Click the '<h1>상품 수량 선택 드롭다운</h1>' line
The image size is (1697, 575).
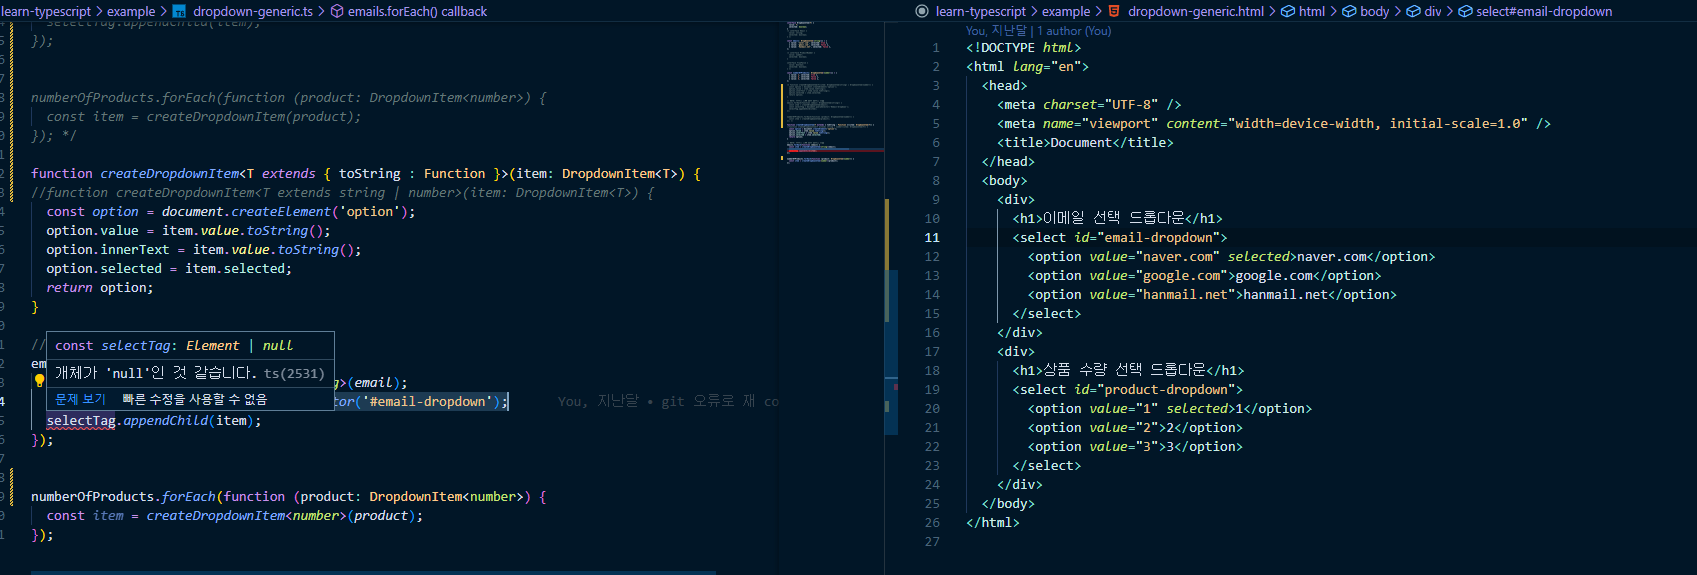coord(1128,370)
